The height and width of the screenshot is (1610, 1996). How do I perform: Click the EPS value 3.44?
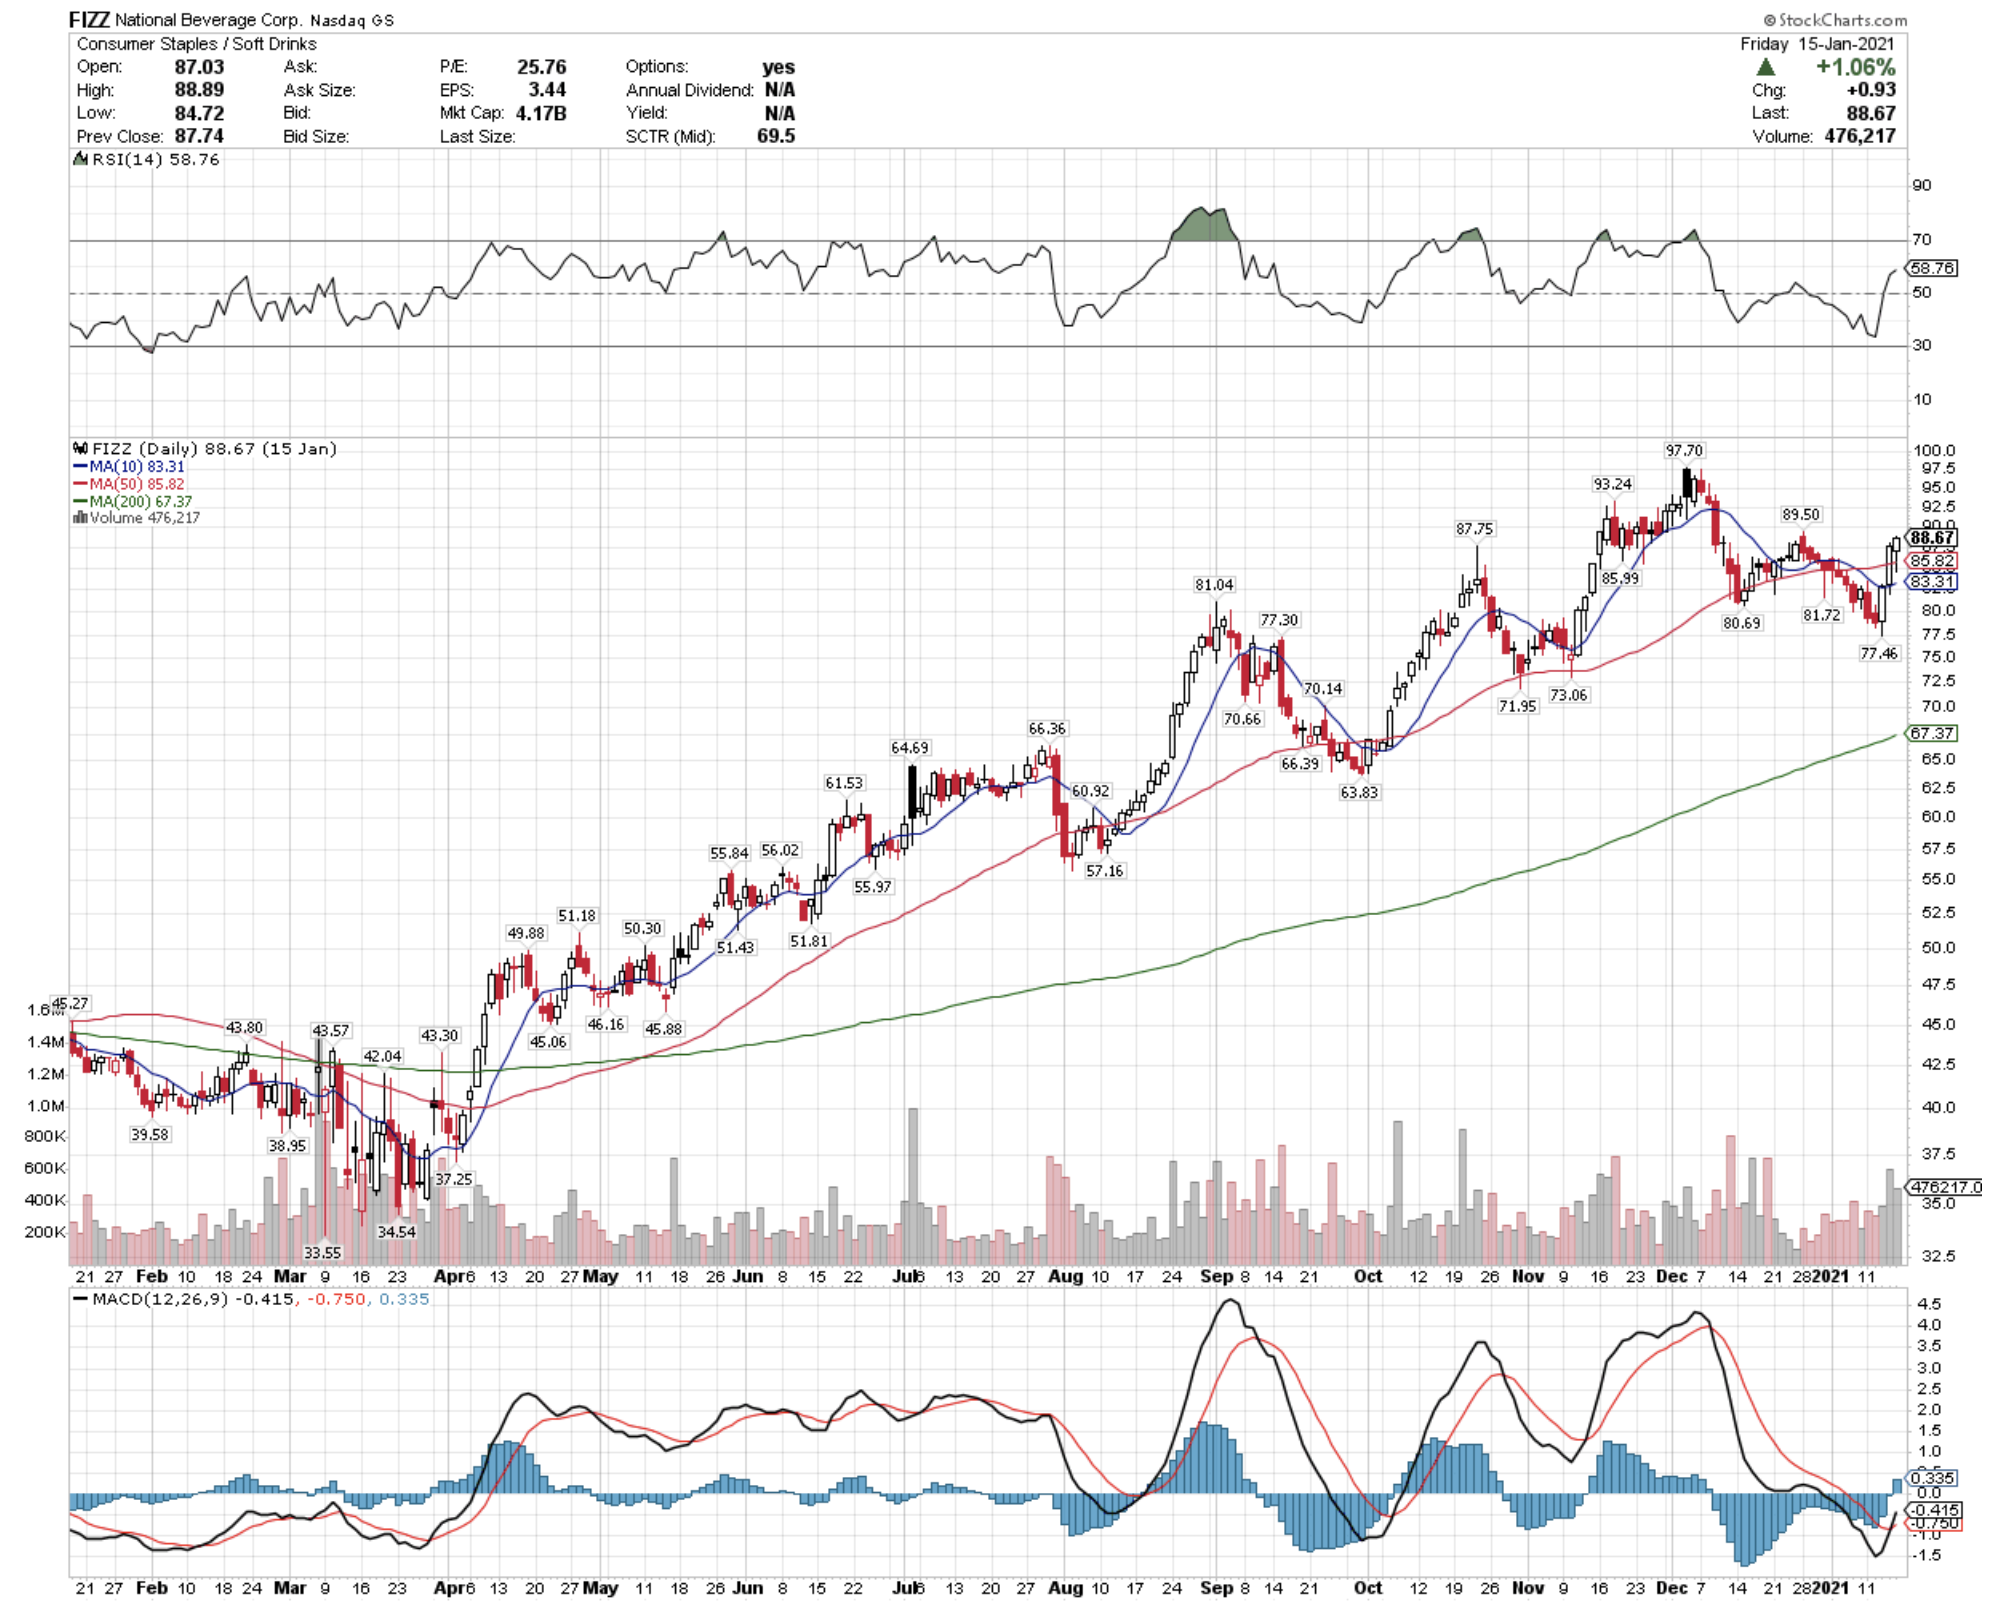click(x=547, y=90)
